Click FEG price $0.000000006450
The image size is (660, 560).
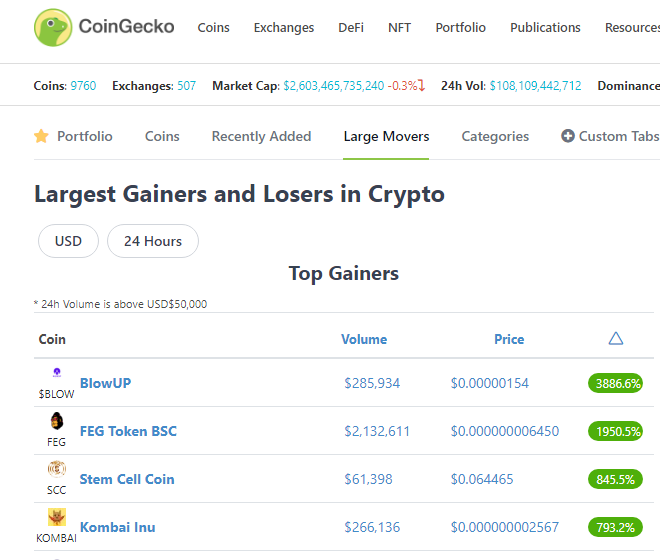pyautogui.click(x=505, y=431)
